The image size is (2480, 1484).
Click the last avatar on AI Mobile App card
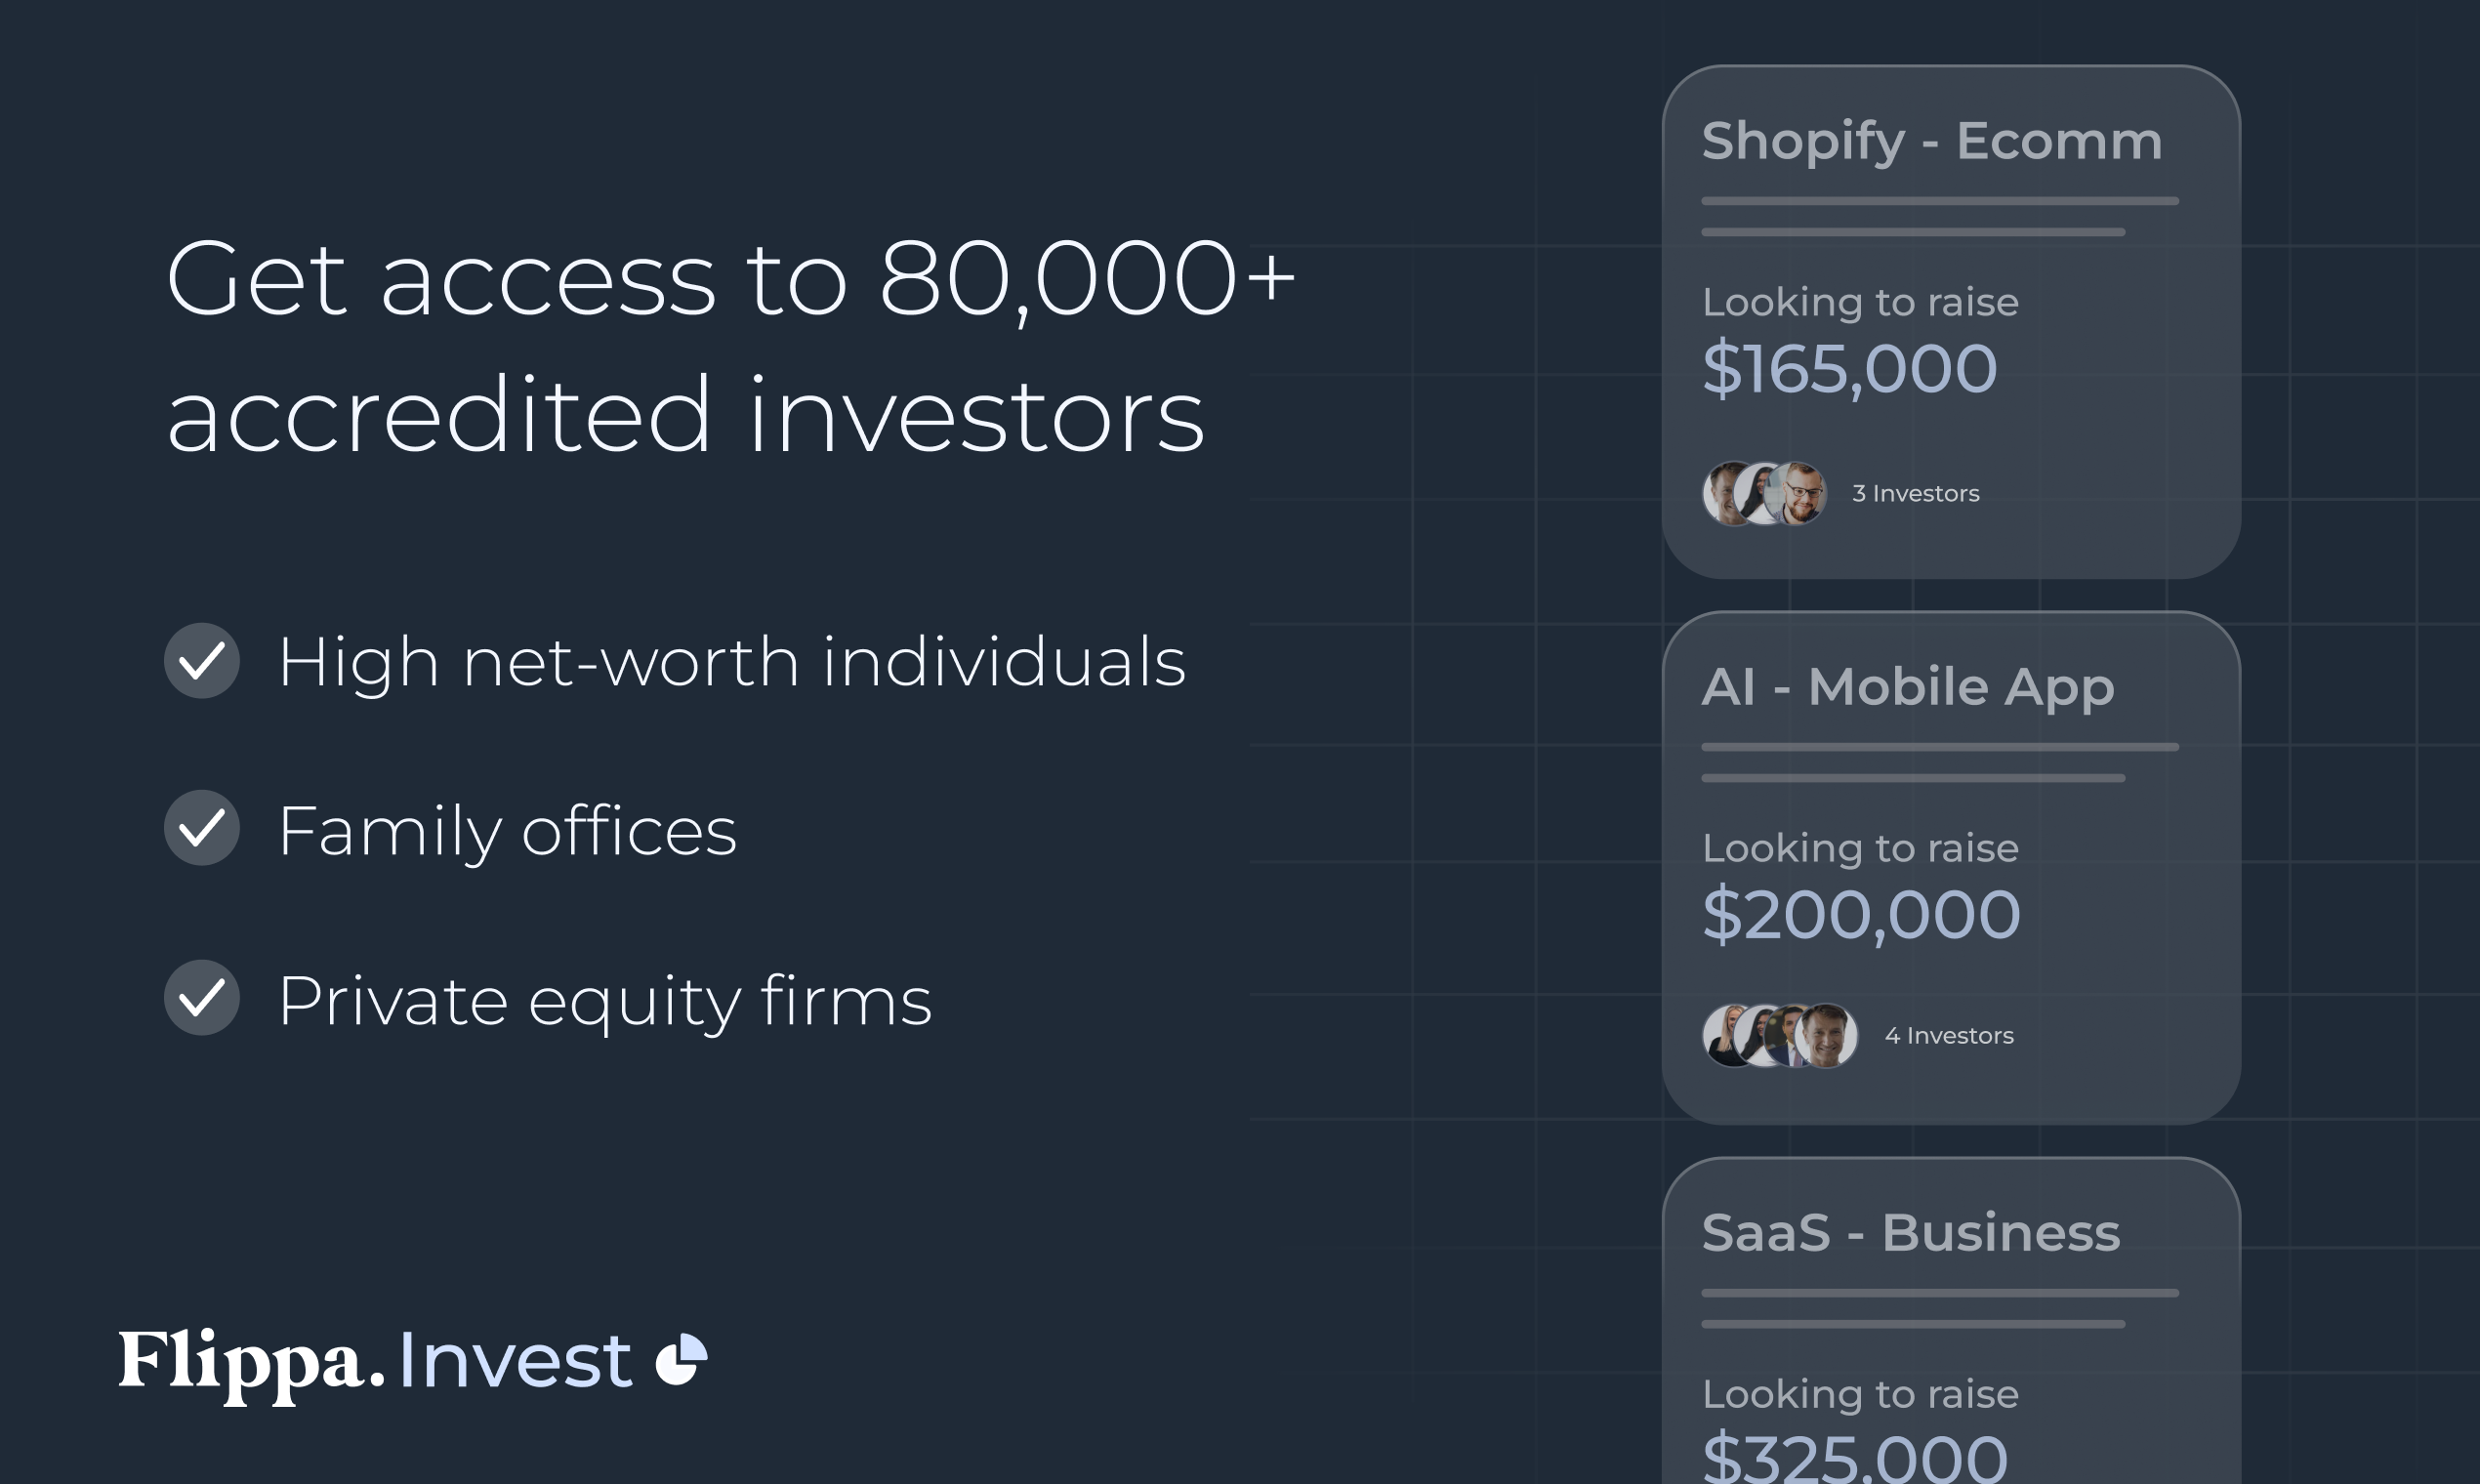pos(1827,1036)
